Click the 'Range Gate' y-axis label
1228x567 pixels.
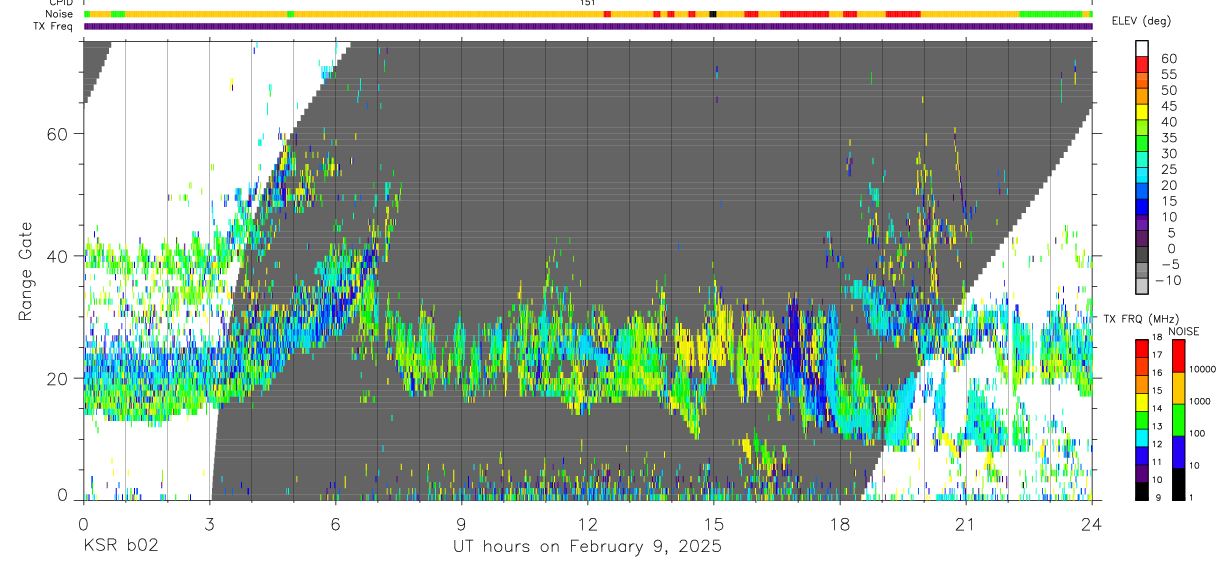25,272
